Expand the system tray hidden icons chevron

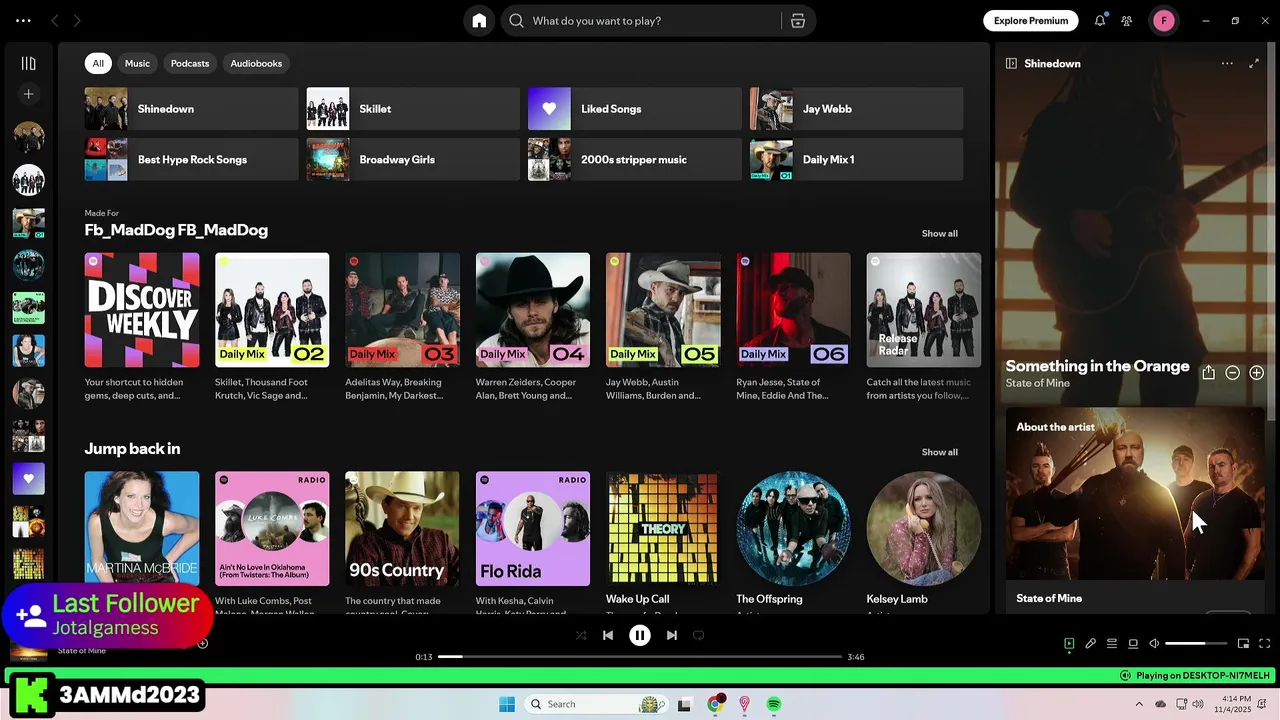click(x=1139, y=704)
